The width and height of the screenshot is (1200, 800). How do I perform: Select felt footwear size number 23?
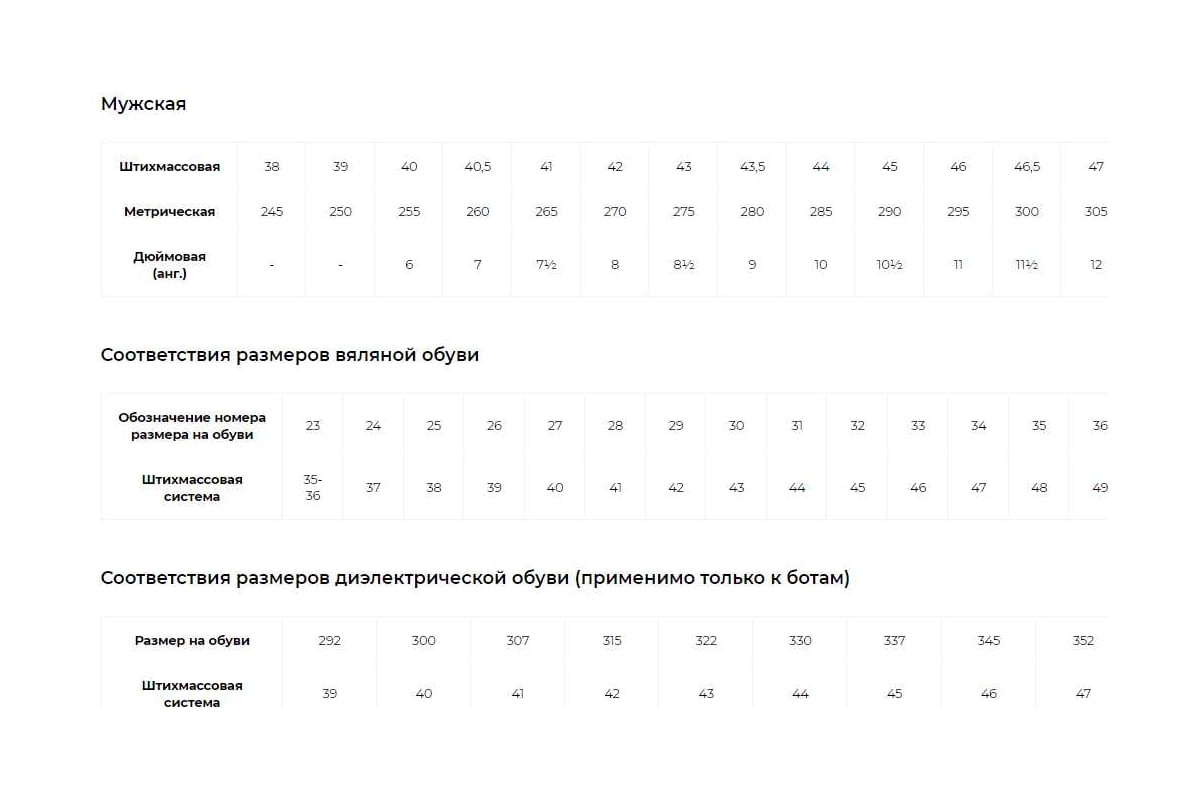coord(313,426)
